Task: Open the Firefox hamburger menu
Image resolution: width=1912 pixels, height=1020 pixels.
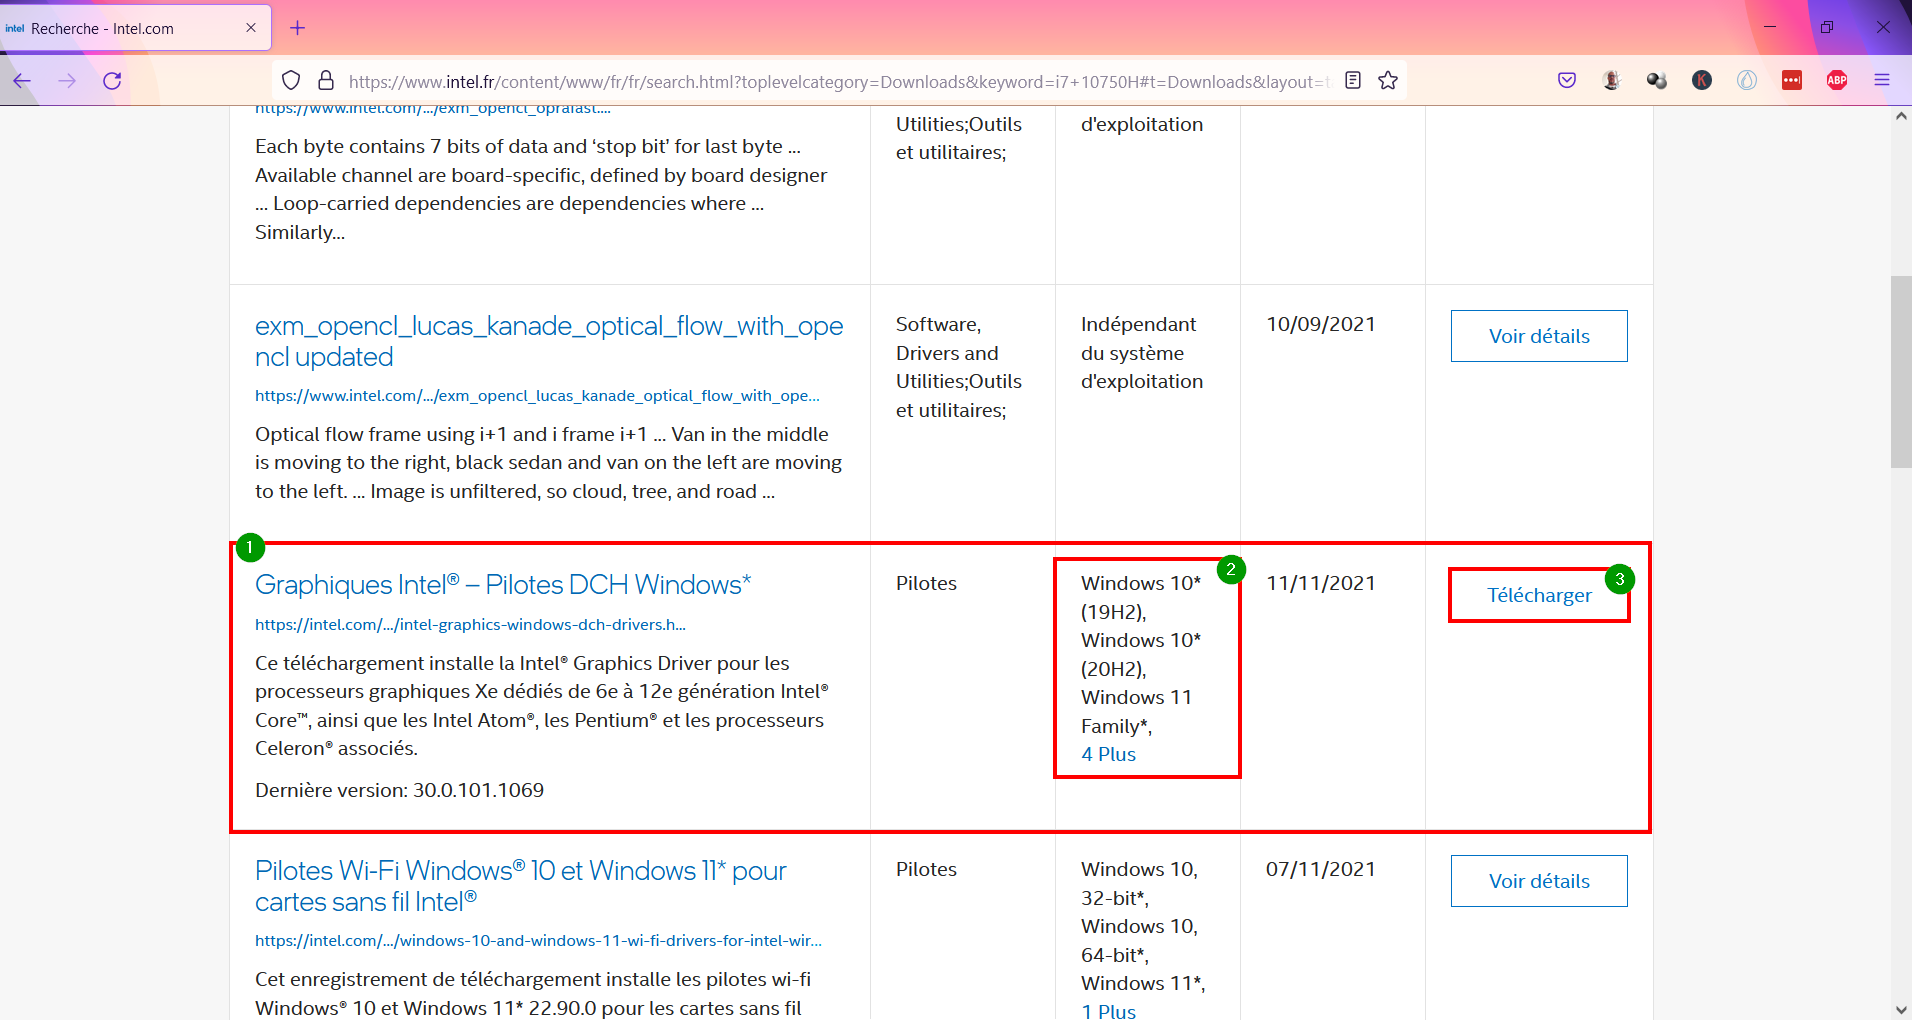Action: pyautogui.click(x=1882, y=80)
